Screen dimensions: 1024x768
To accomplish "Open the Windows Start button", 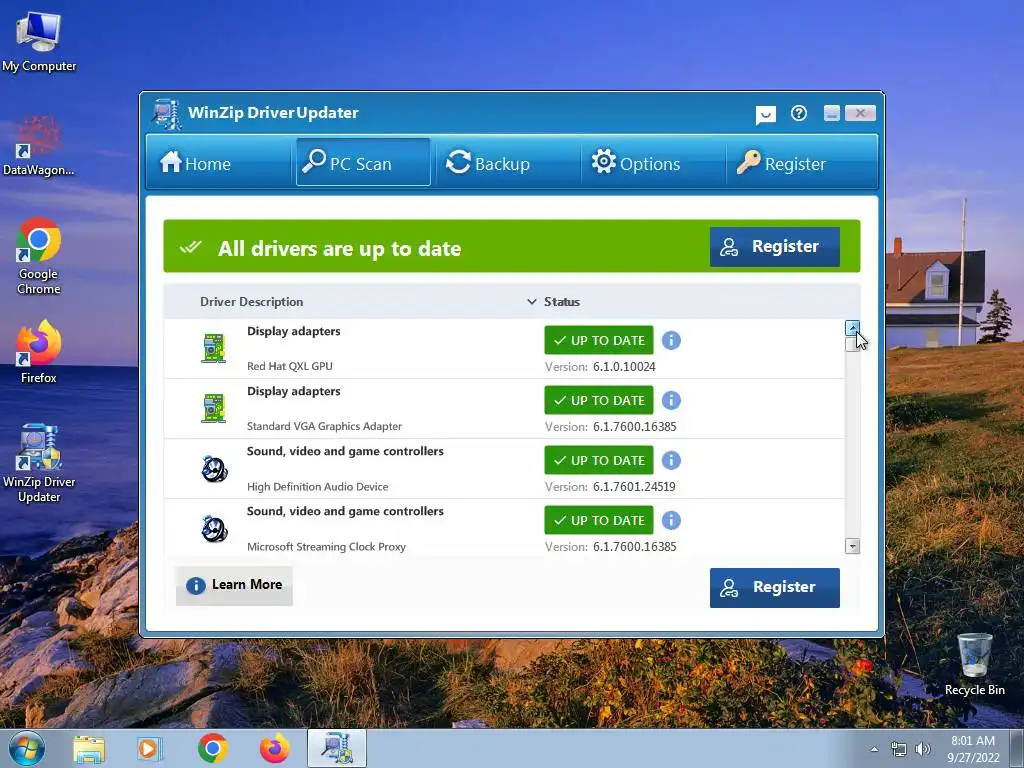I will [26, 748].
